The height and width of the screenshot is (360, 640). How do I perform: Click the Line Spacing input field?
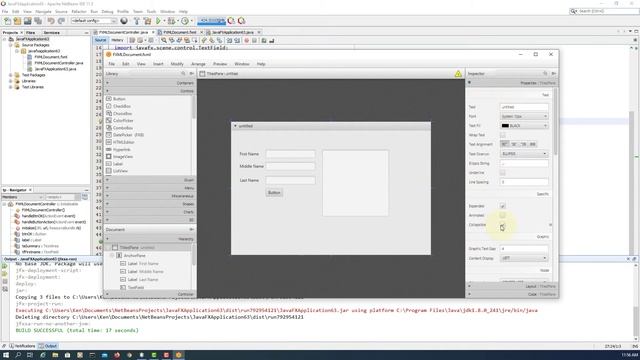point(524,182)
